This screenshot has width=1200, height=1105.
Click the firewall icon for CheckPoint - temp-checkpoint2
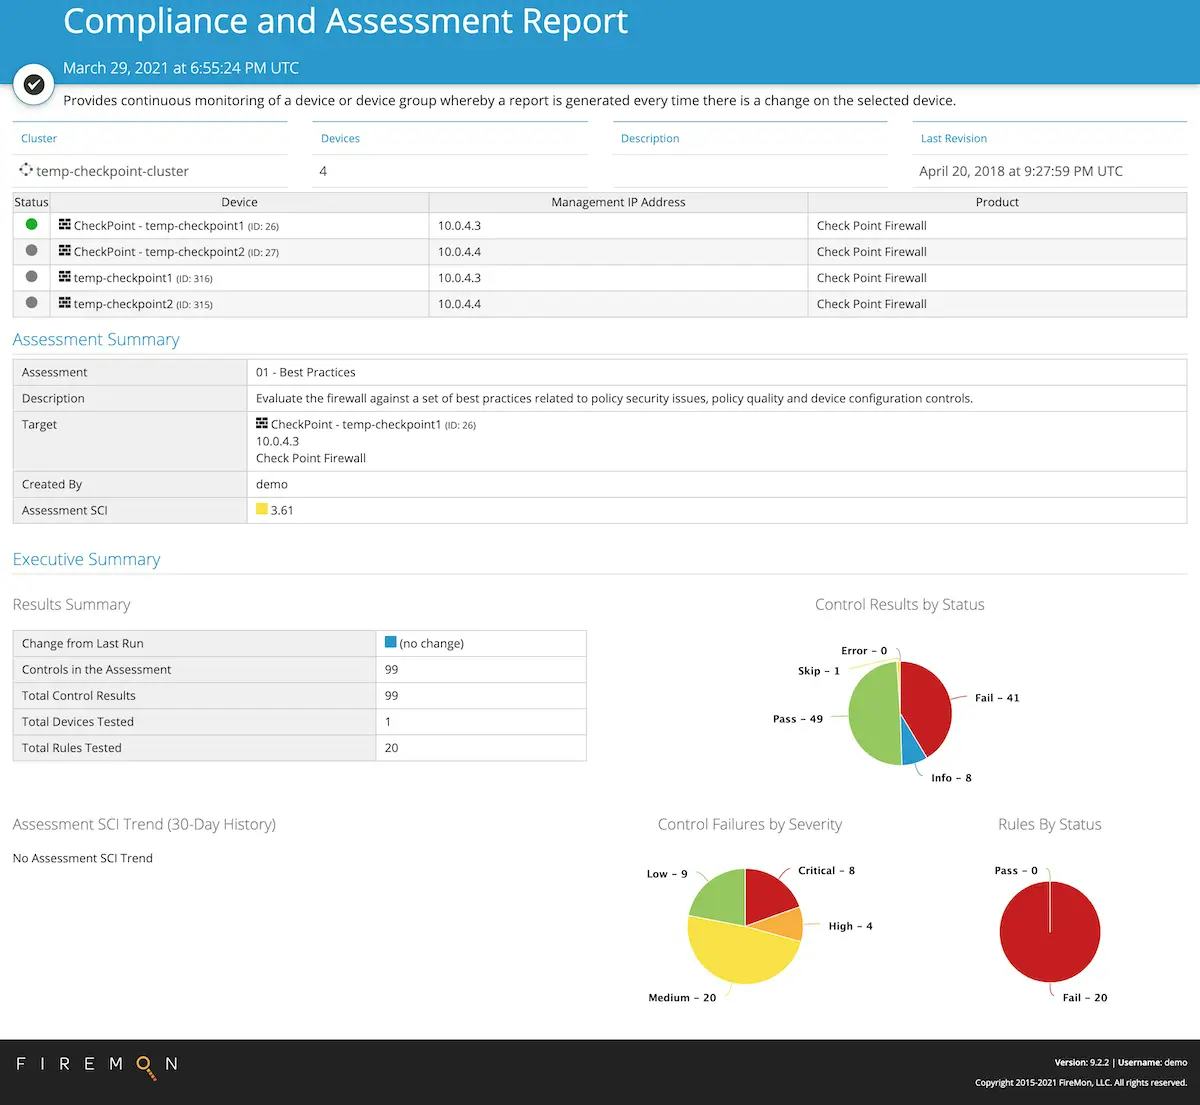[x=63, y=251]
